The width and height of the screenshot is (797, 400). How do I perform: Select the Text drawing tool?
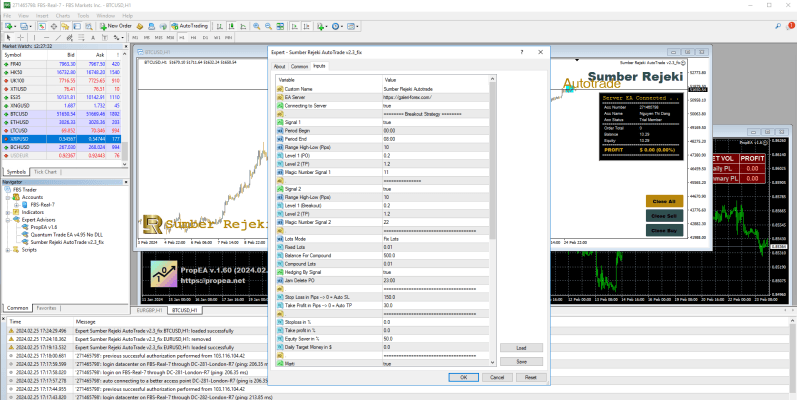click(93, 37)
